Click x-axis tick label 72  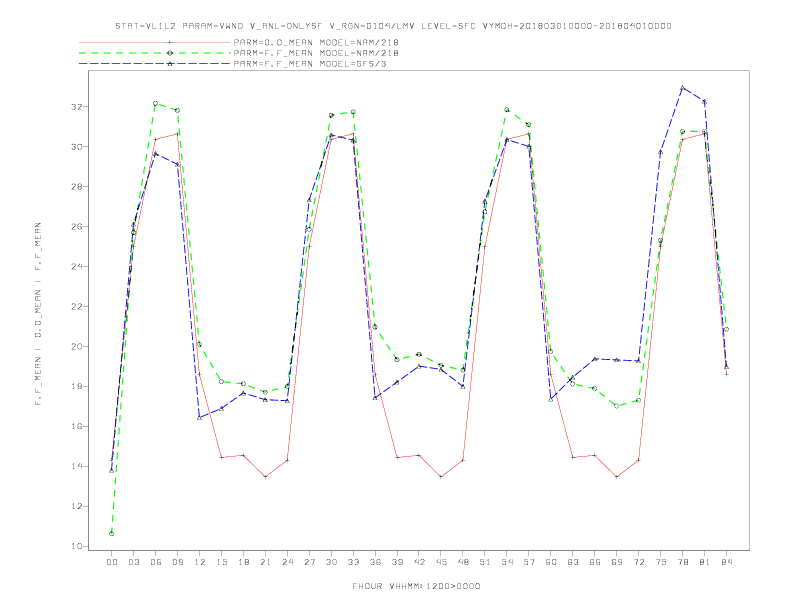(638, 562)
